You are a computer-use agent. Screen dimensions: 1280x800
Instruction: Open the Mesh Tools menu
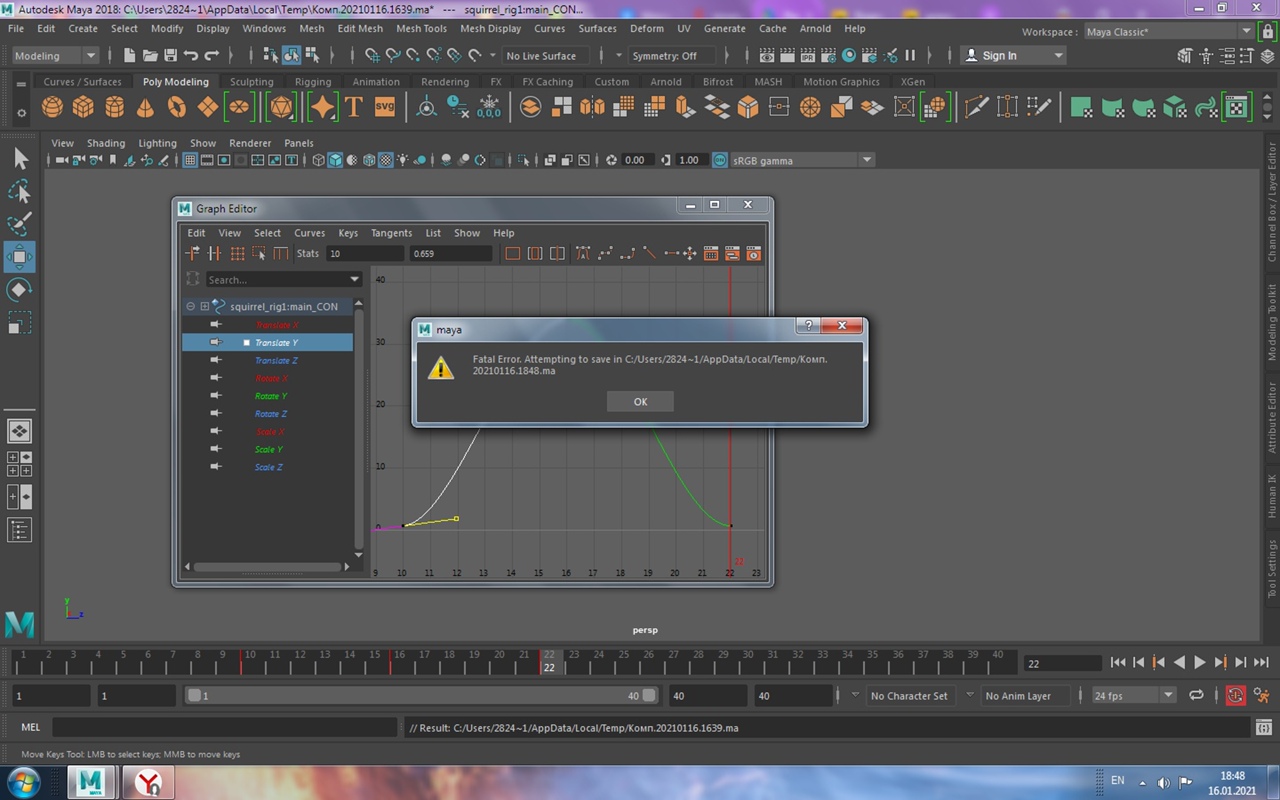click(421, 29)
